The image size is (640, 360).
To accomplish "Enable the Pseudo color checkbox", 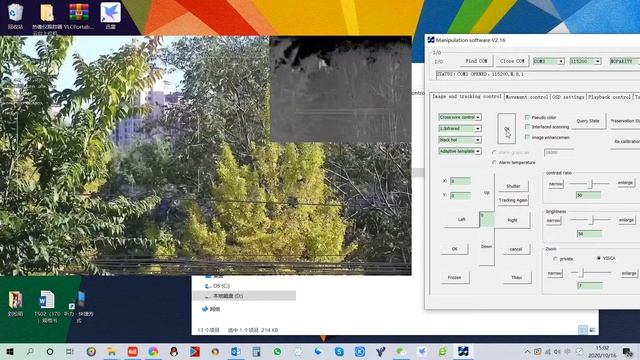I will click(527, 117).
